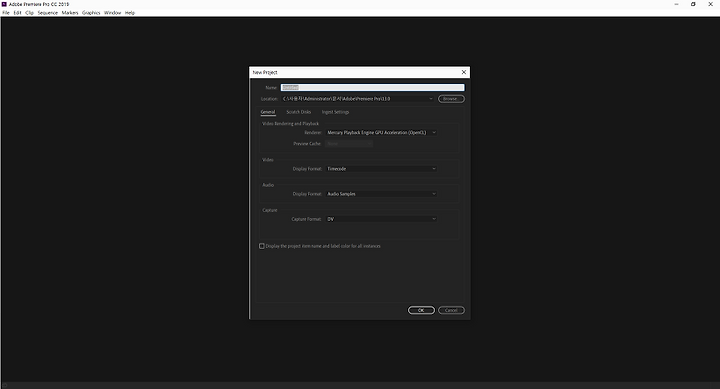Restore down the Premiere Pro window
Viewport: 720px width, 389px height.
[x=693, y=4]
